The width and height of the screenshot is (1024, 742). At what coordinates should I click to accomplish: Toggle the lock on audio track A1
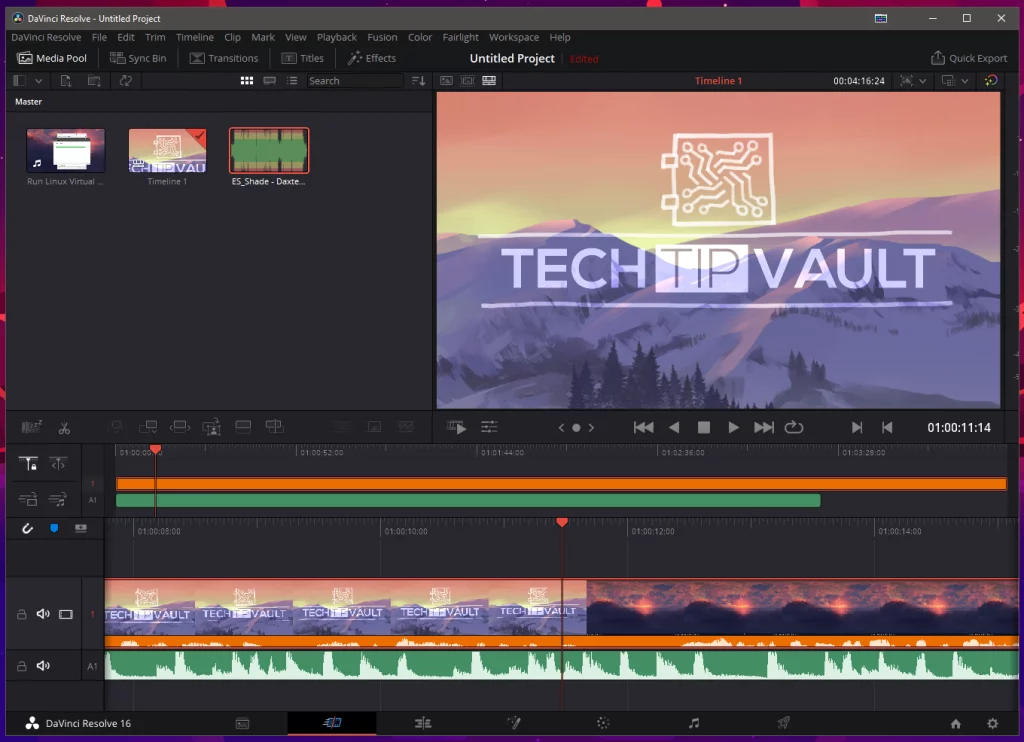(22, 666)
